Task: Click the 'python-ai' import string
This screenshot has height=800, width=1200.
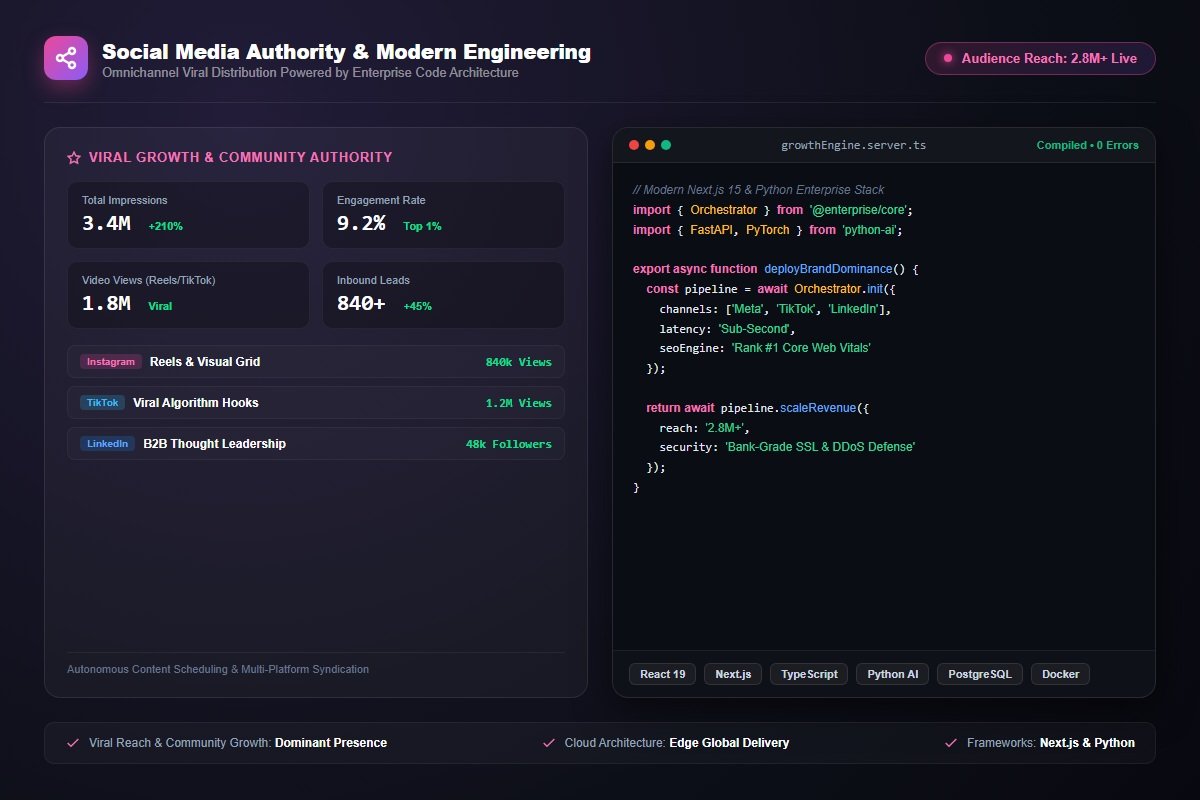Action: click(872, 230)
